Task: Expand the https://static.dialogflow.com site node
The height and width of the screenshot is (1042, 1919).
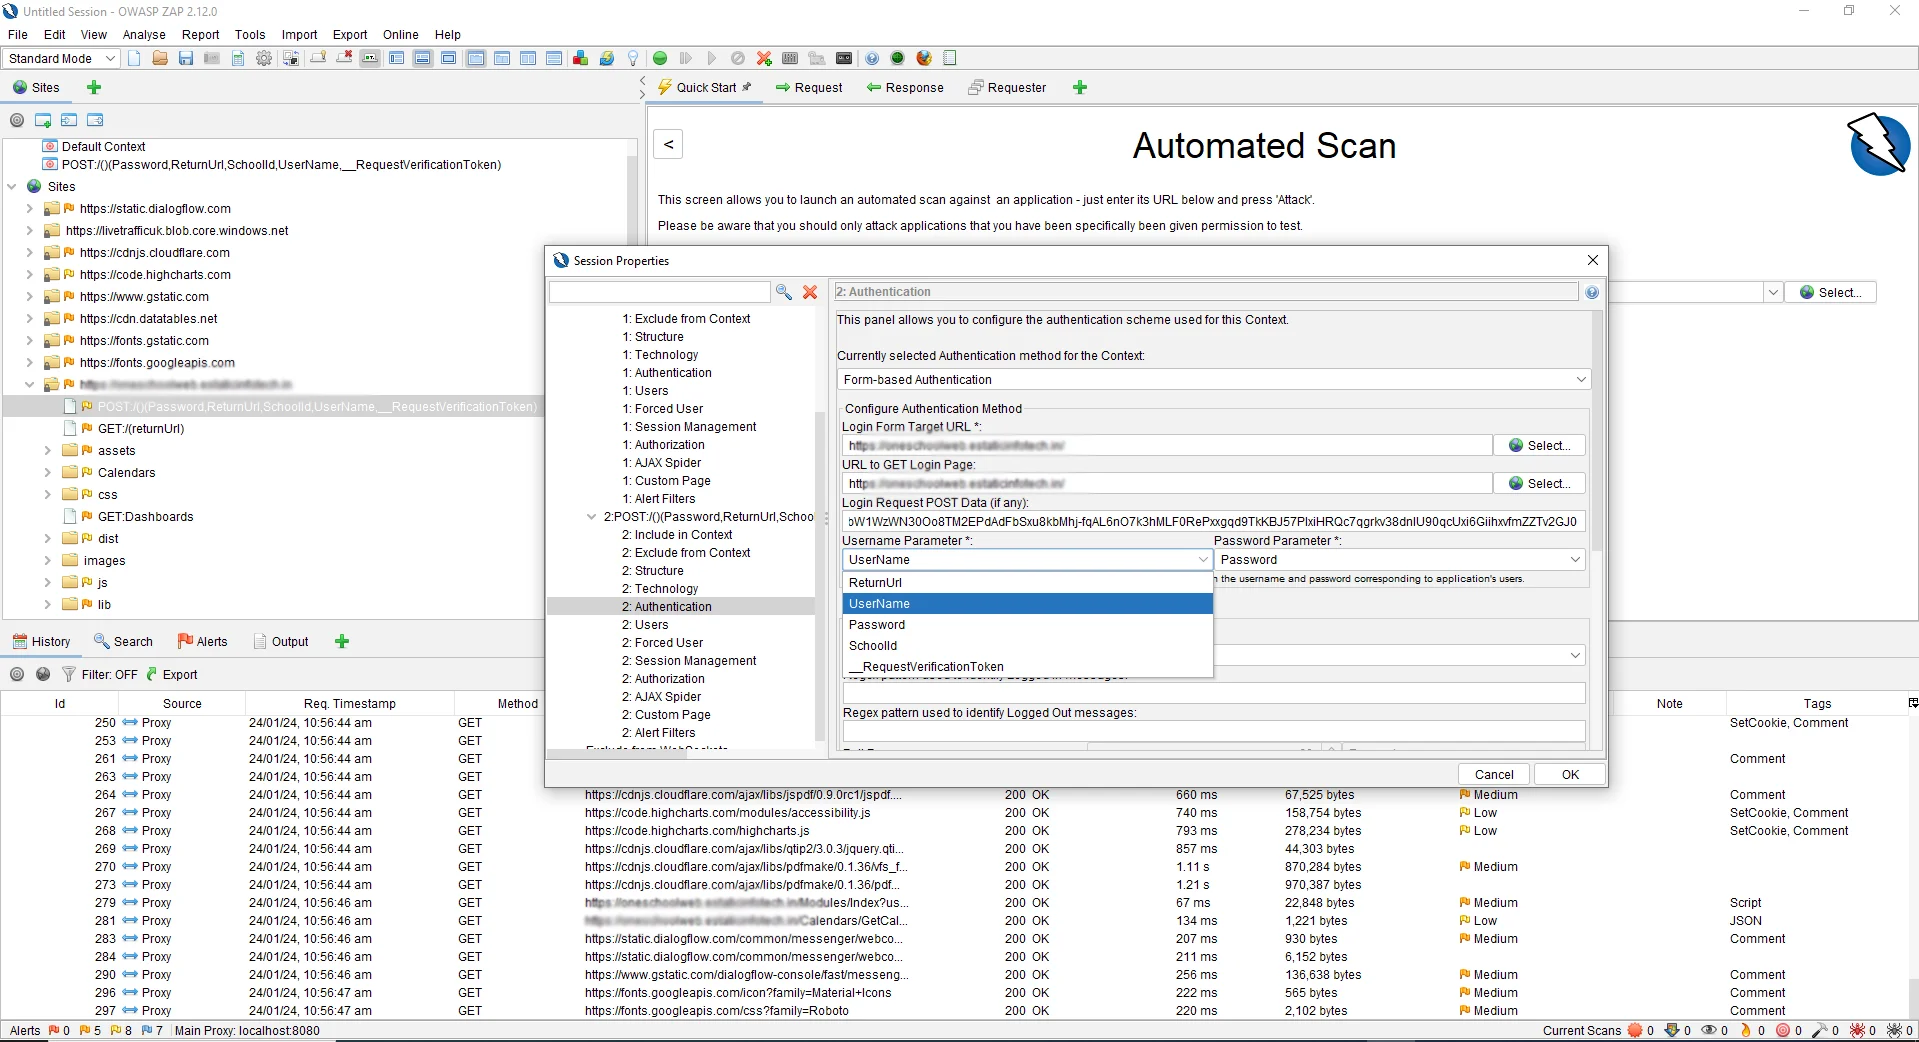Action: (27, 208)
